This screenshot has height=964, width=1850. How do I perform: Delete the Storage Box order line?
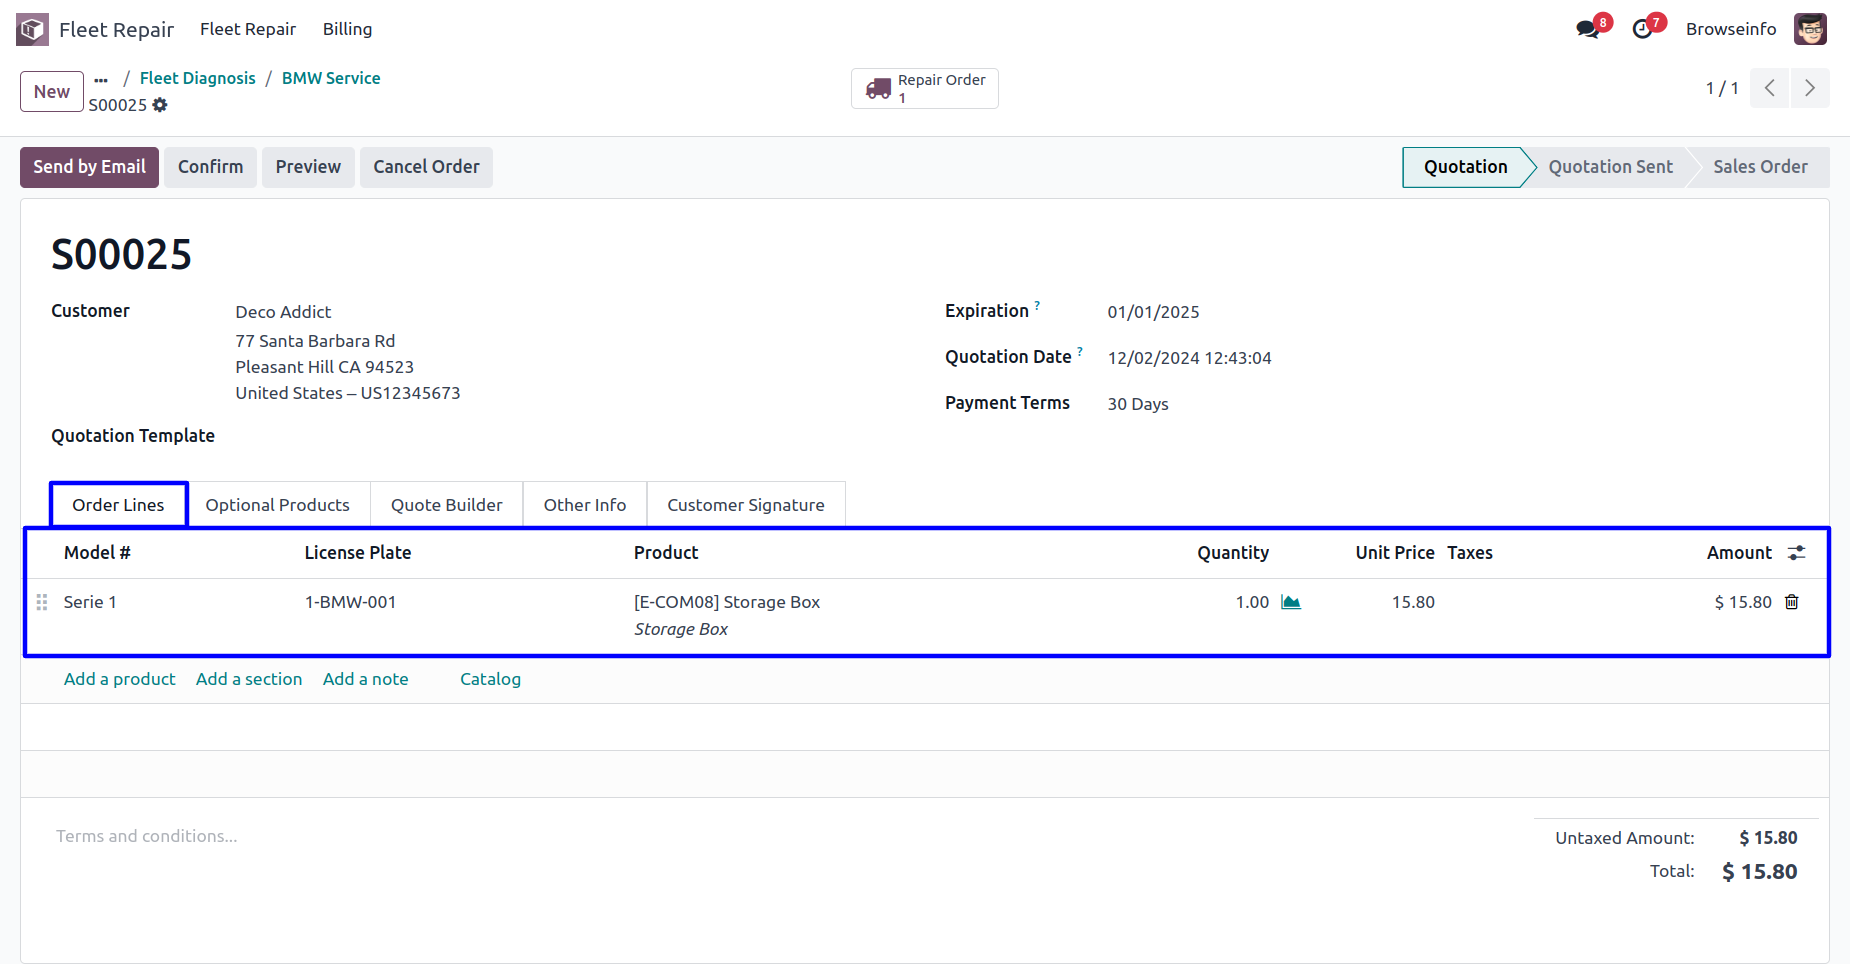(1792, 602)
